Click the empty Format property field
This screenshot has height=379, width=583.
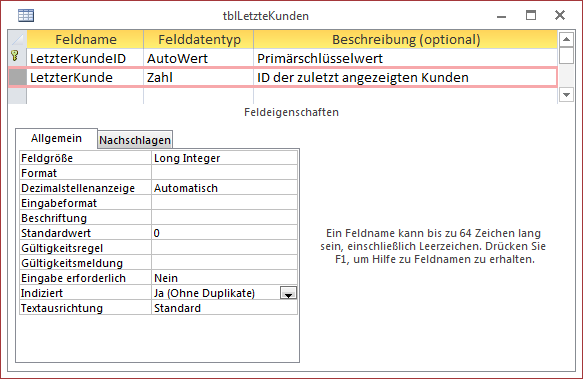pos(225,173)
